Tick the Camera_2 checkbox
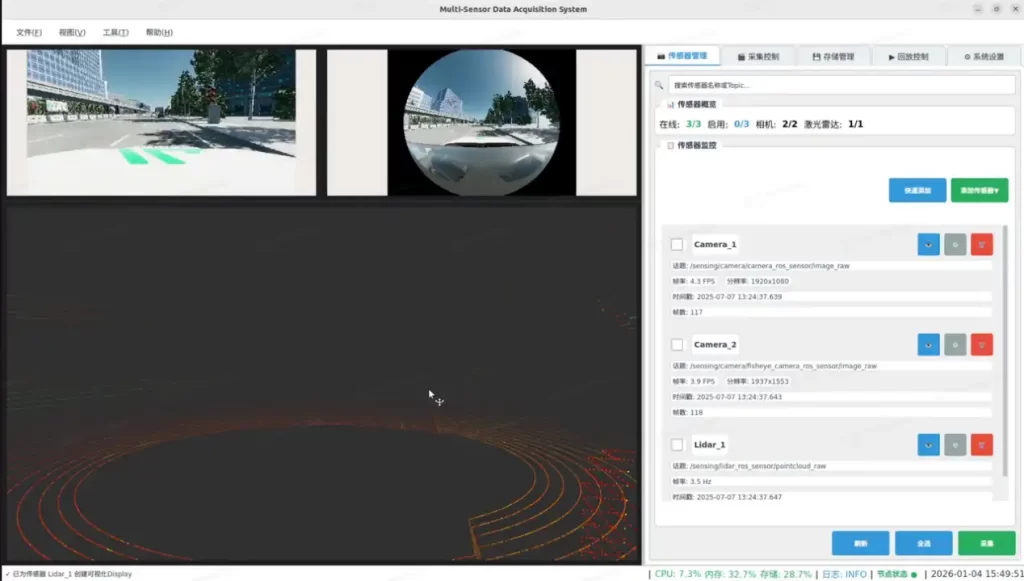 (x=677, y=345)
